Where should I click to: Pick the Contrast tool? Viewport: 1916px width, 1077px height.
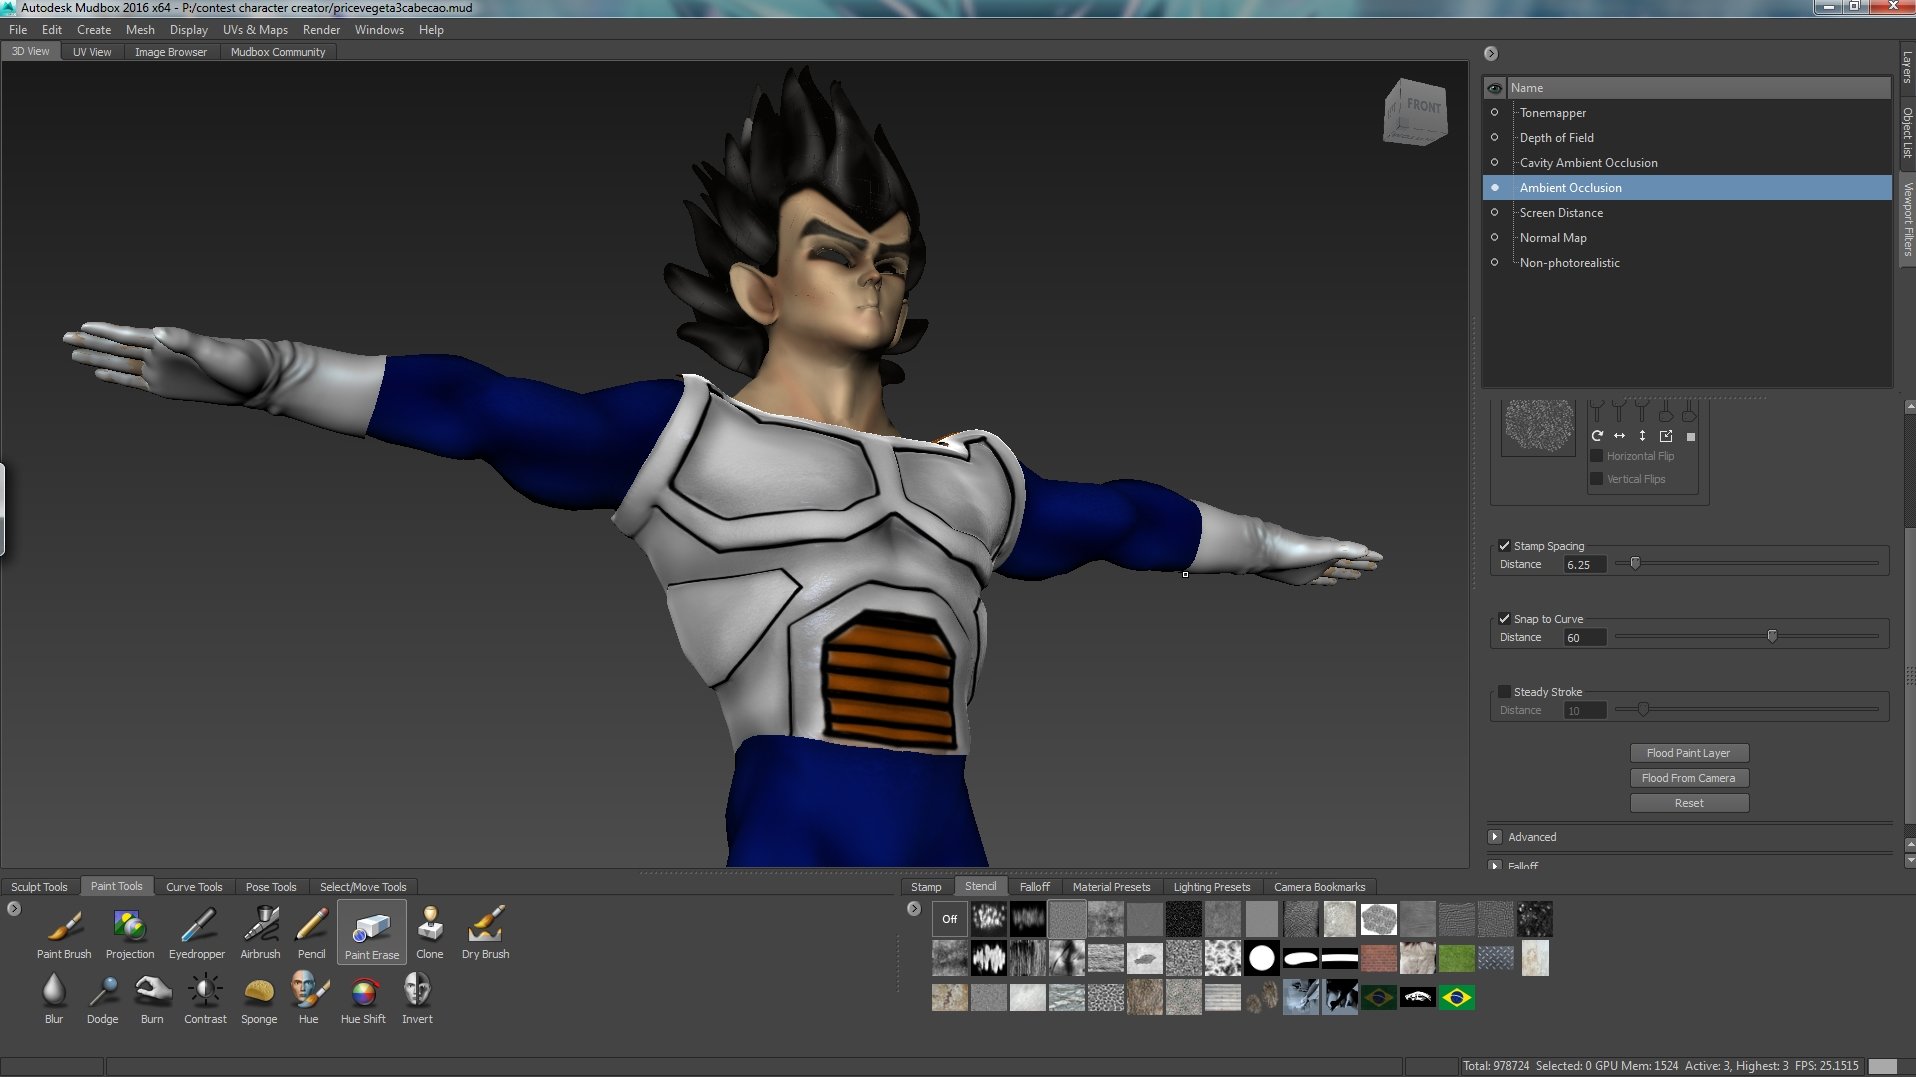[205, 998]
